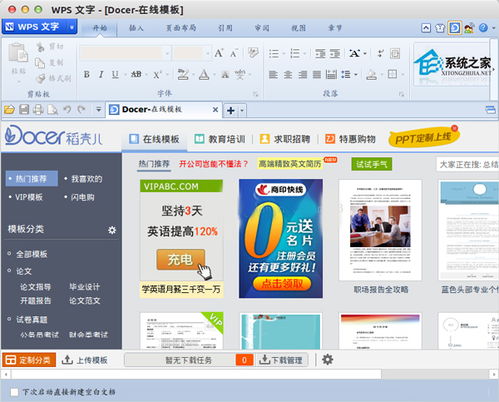The width and height of the screenshot is (499, 402).
Task: Apply Superscript formatting
Action: click(x=157, y=74)
